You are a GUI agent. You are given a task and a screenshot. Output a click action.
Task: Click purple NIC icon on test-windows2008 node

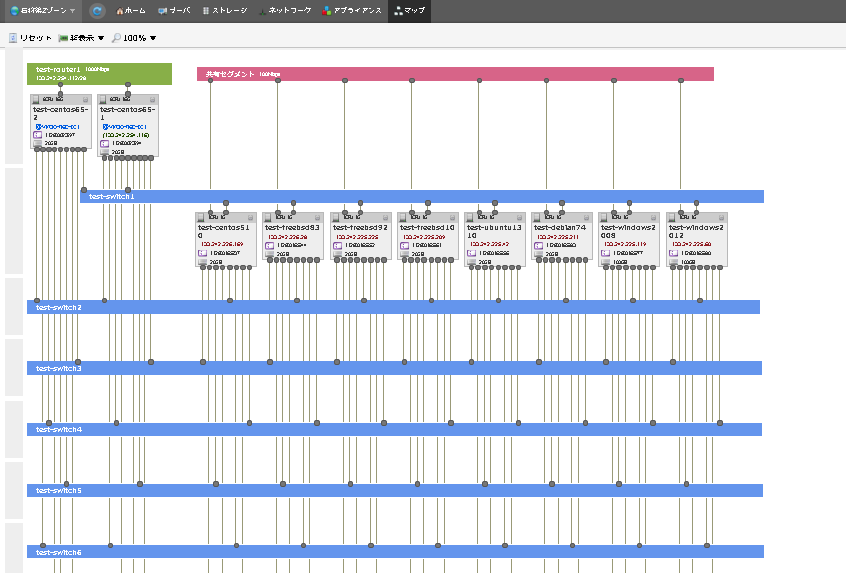[x=605, y=253]
